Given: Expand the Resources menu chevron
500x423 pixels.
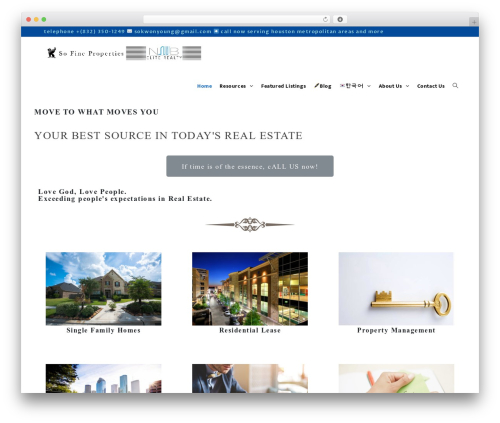Looking at the screenshot, I should 251,86.
